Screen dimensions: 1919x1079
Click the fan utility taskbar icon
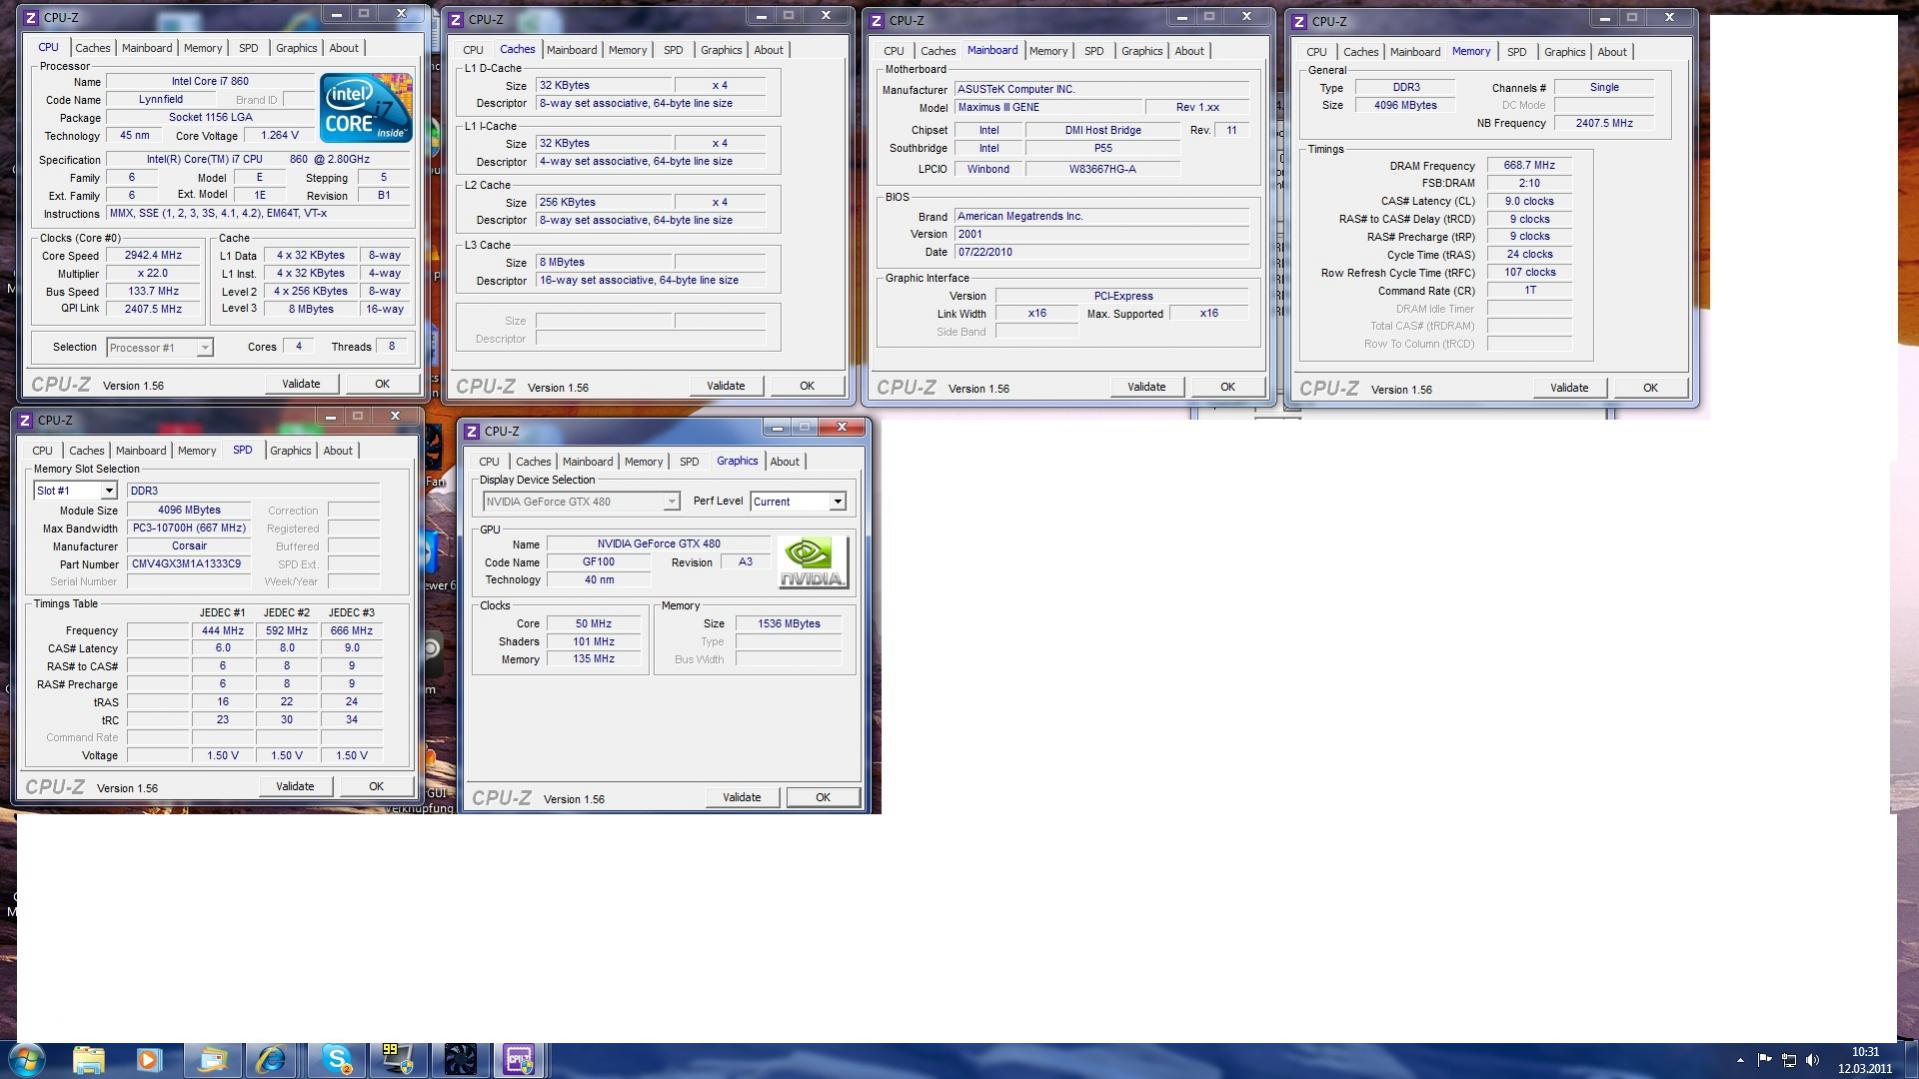460,1060
